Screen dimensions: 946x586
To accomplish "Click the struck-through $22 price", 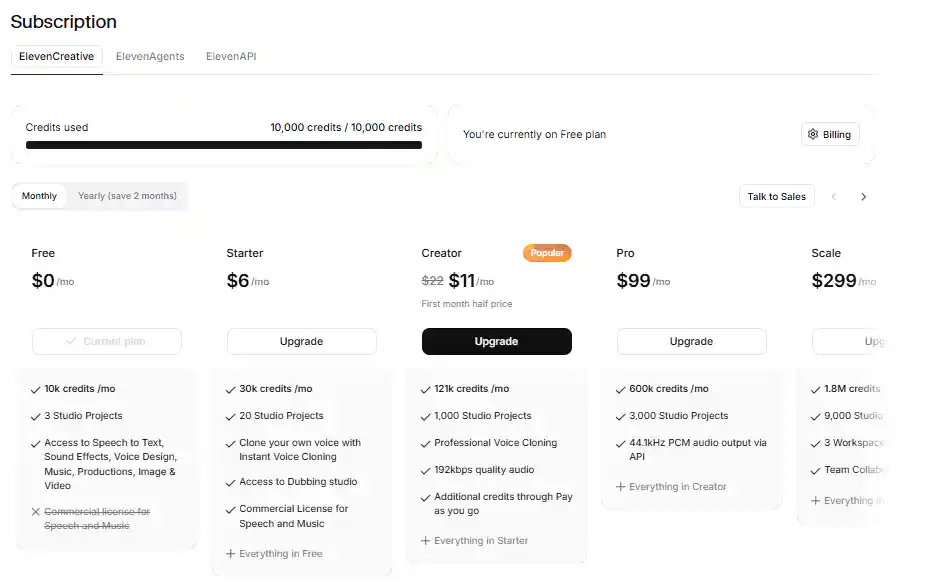I will pyautogui.click(x=433, y=281).
